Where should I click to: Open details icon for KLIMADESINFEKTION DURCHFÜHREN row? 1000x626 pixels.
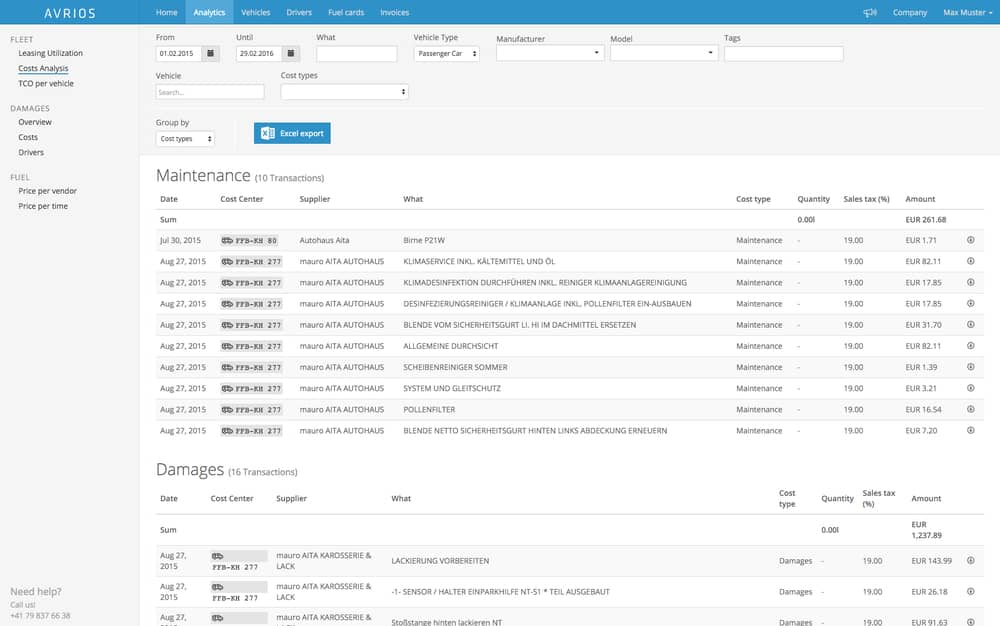(x=971, y=282)
